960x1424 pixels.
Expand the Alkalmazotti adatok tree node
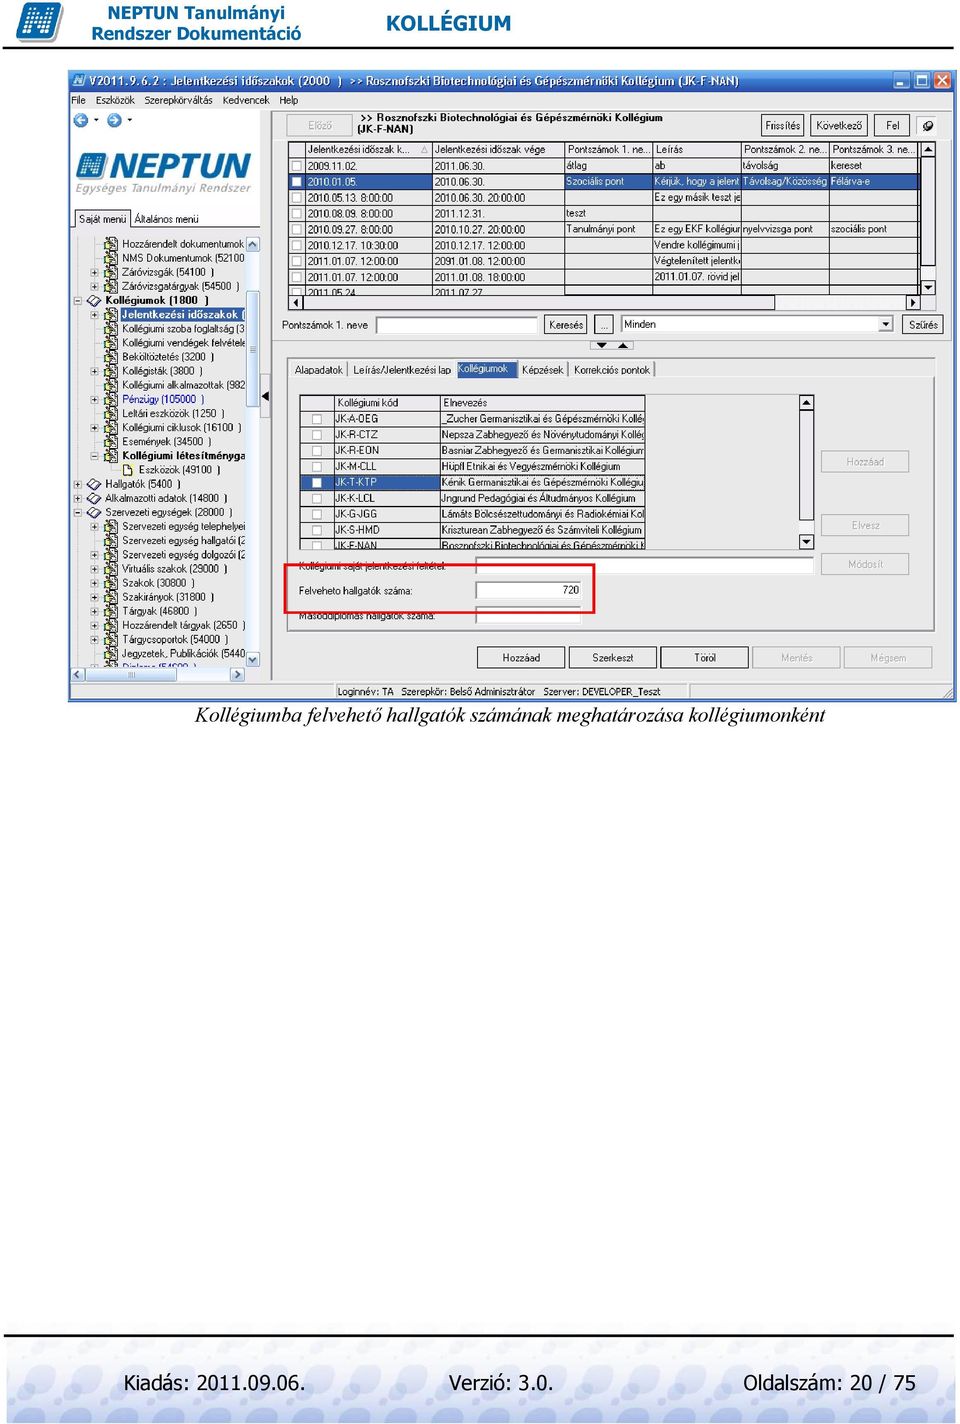78,498
